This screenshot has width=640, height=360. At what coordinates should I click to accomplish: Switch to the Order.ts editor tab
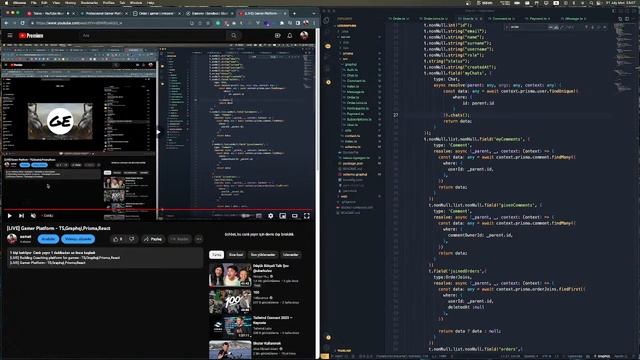click(x=400, y=19)
